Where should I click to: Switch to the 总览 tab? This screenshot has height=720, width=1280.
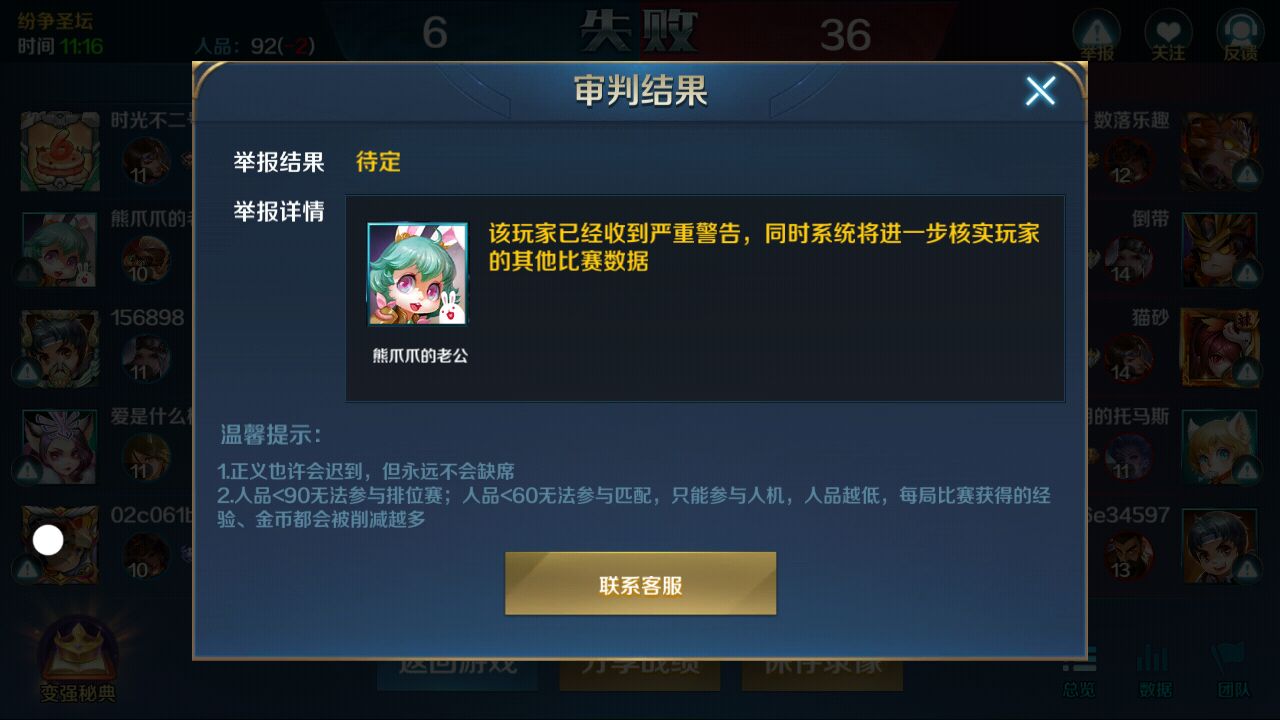tap(1080, 671)
